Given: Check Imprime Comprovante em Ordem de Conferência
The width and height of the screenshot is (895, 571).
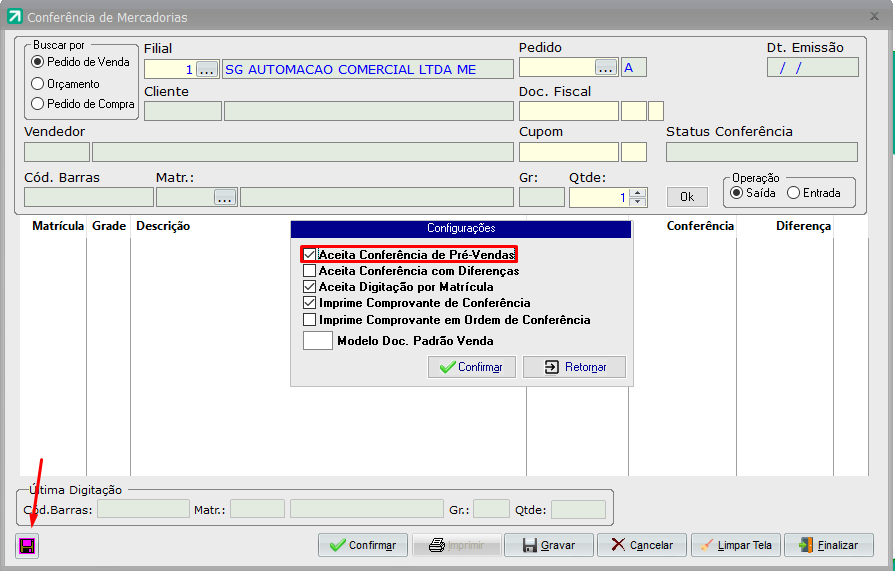Looking at the screenshot, I should pos(310,320).
